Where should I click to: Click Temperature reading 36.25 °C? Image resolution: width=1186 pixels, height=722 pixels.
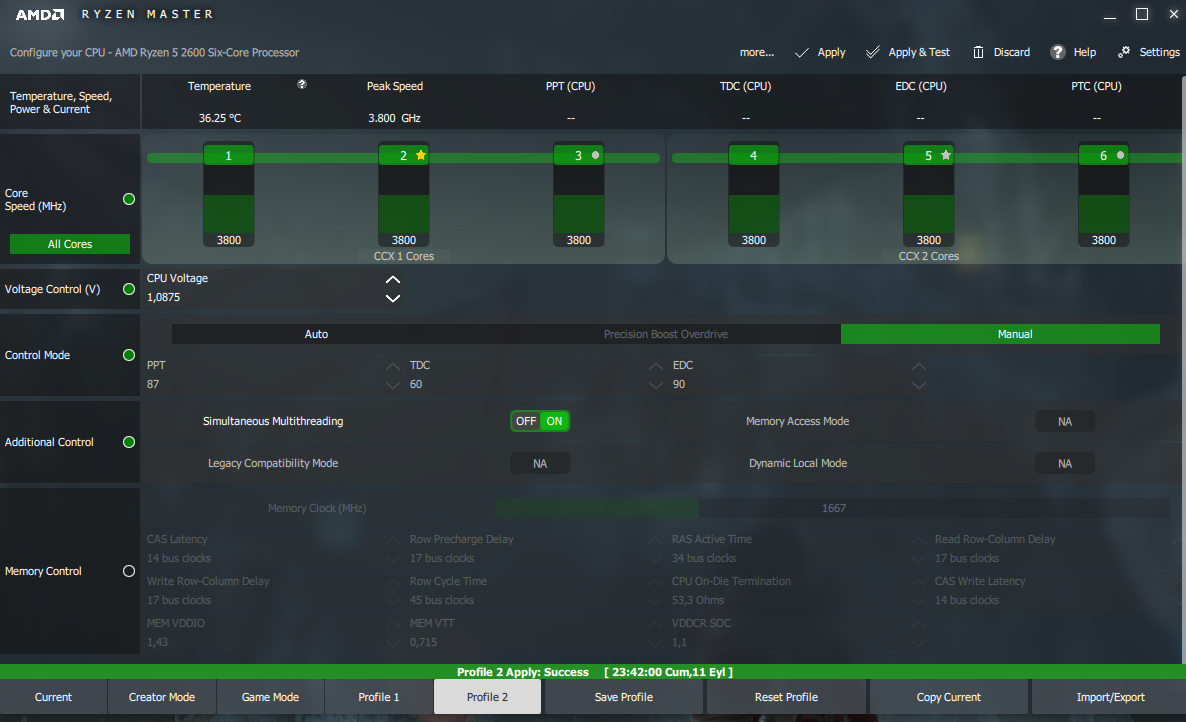pyautogui.click(x=219, y=118)
